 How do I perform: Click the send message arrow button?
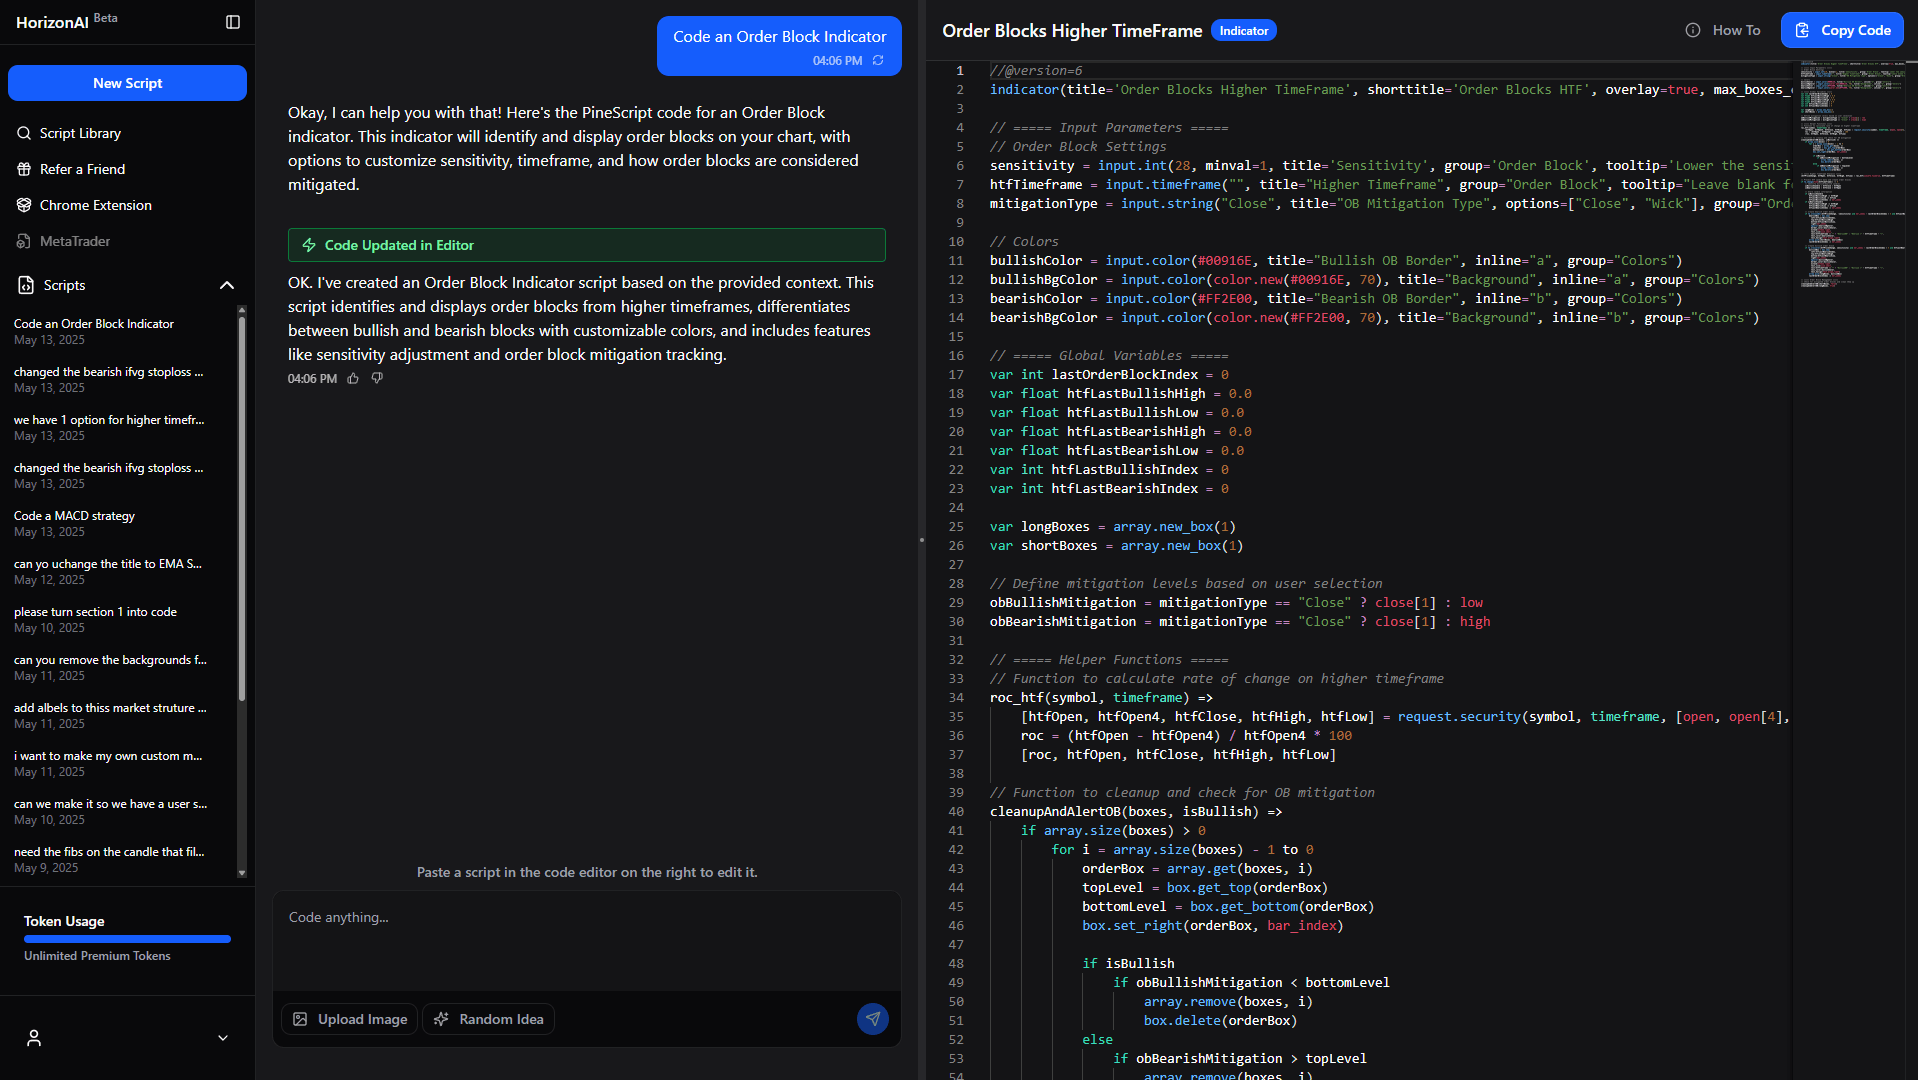[873, 1019]
